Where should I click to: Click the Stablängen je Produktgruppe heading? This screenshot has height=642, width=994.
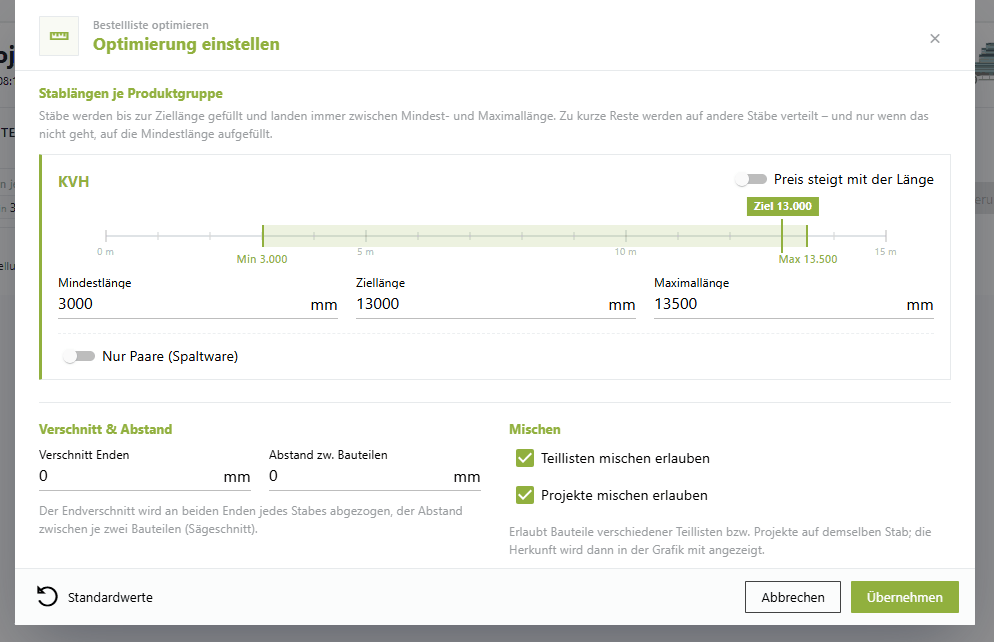131,94
